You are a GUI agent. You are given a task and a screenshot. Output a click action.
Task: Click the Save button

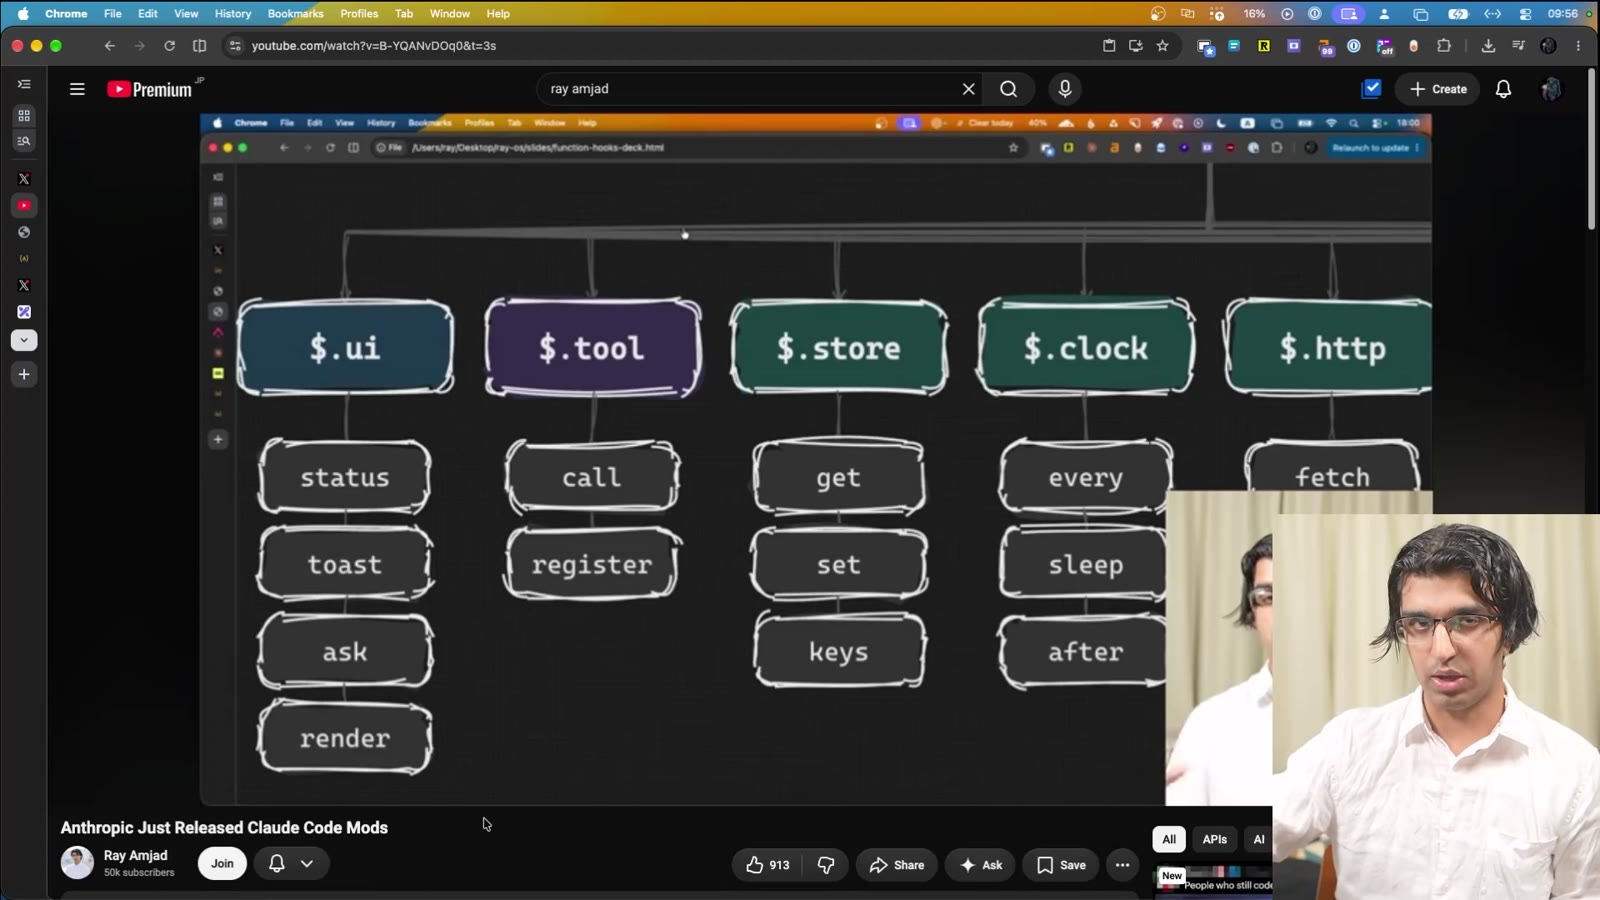1061,865
